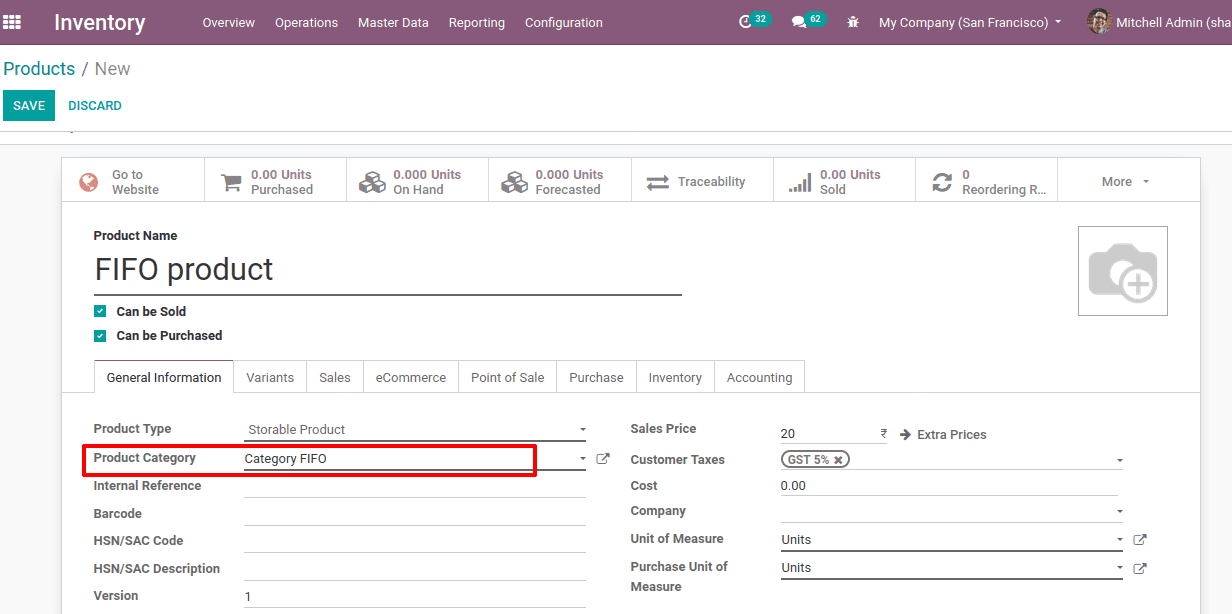Click Mitchell Admin avatar picture
This screenshot has width=1232, height=614.
1099,21
